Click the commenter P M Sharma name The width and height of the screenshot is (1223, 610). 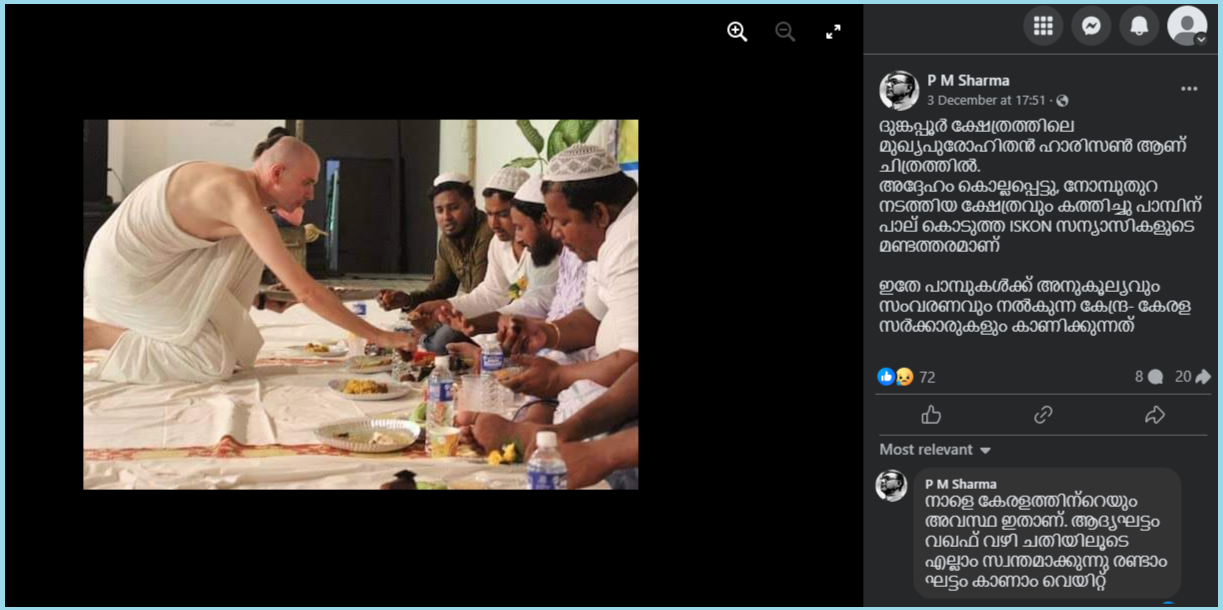coord(961,484)
